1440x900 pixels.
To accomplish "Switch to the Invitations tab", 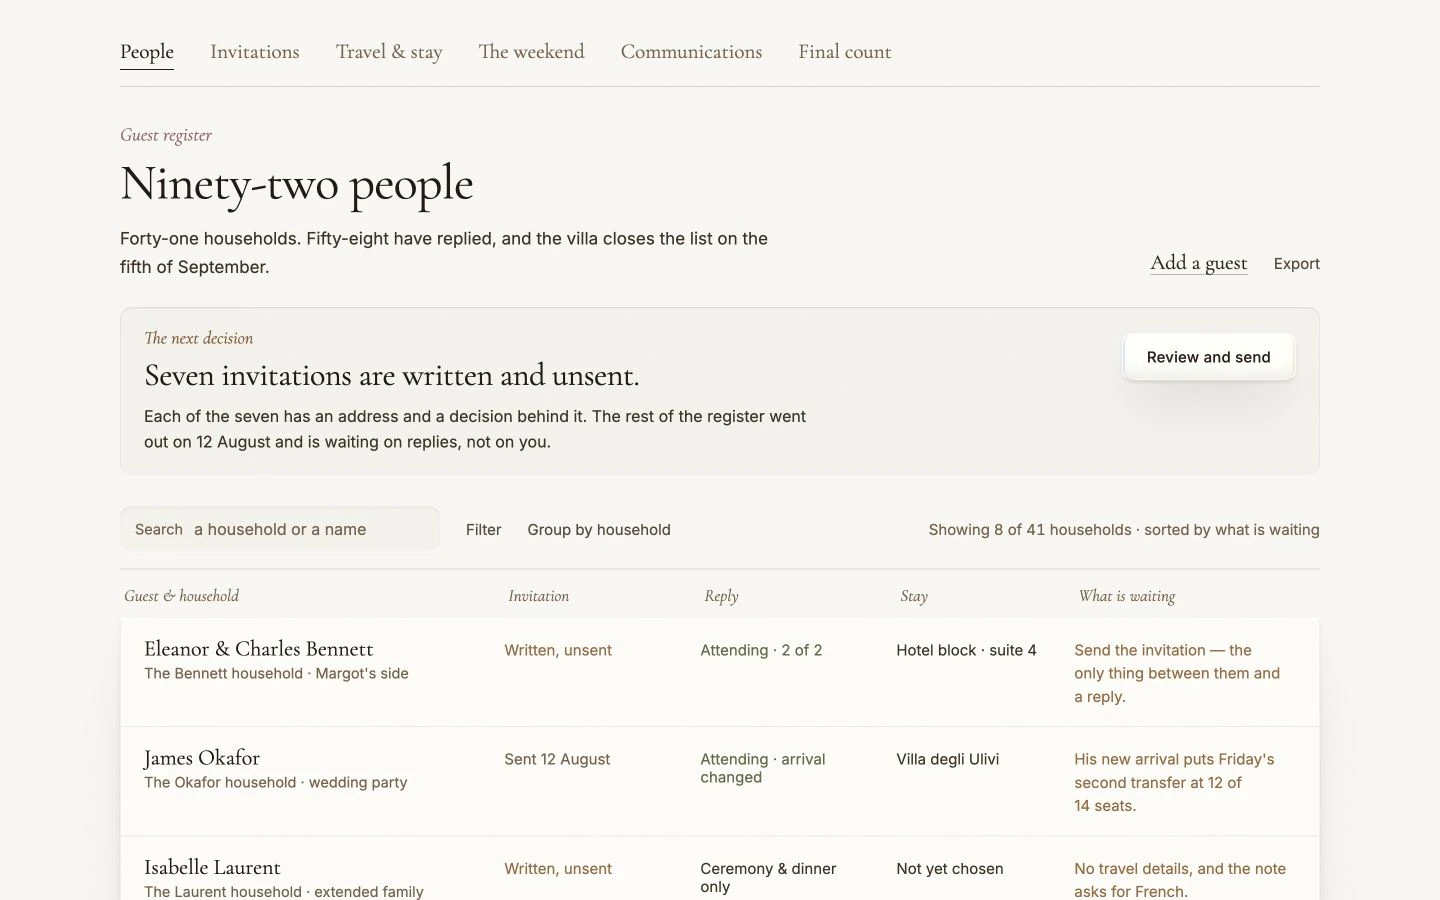I will click(x=255, y=52).
